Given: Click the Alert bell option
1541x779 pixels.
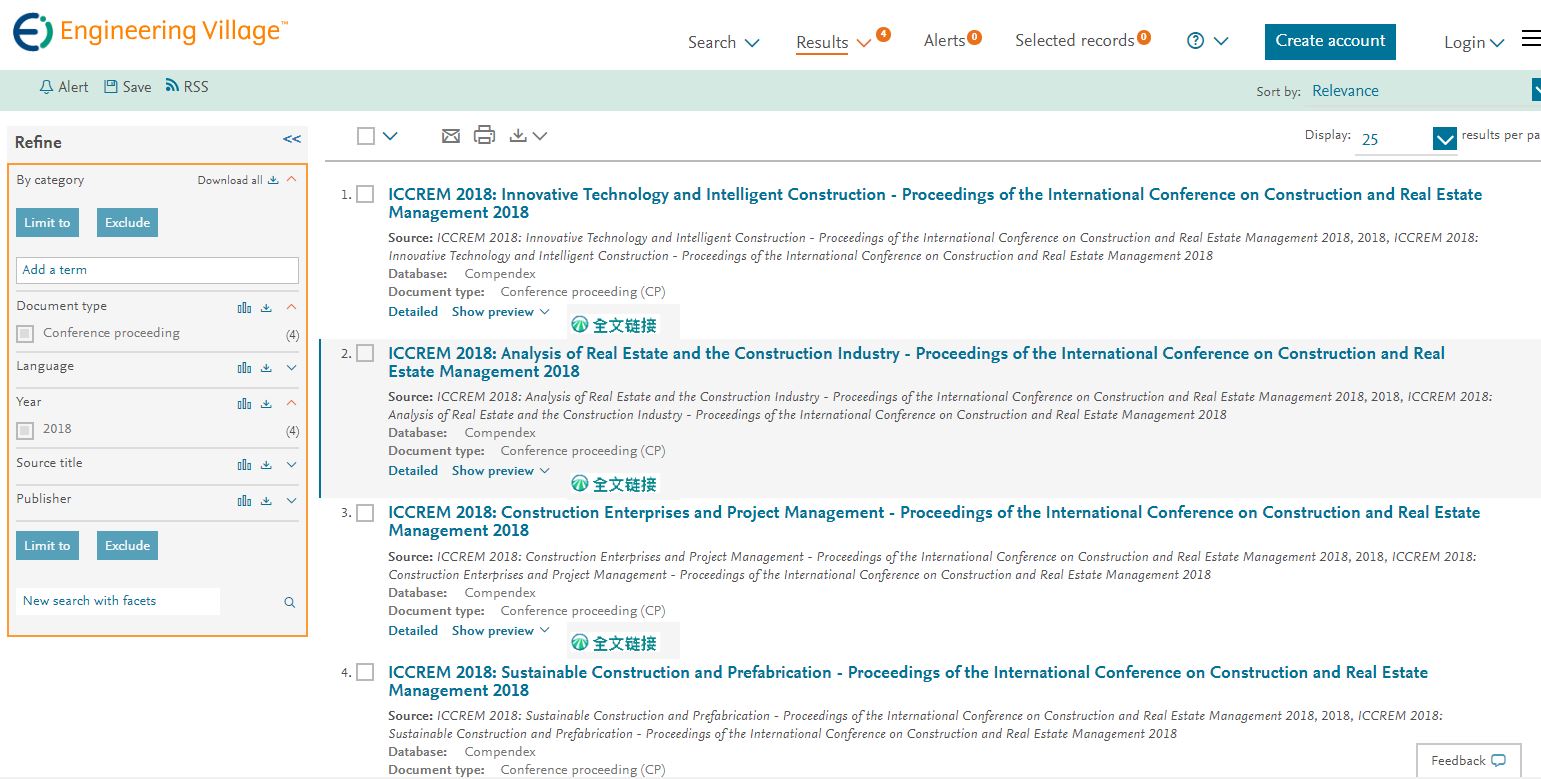Looking at the screenshot, I should coord(64,87).
